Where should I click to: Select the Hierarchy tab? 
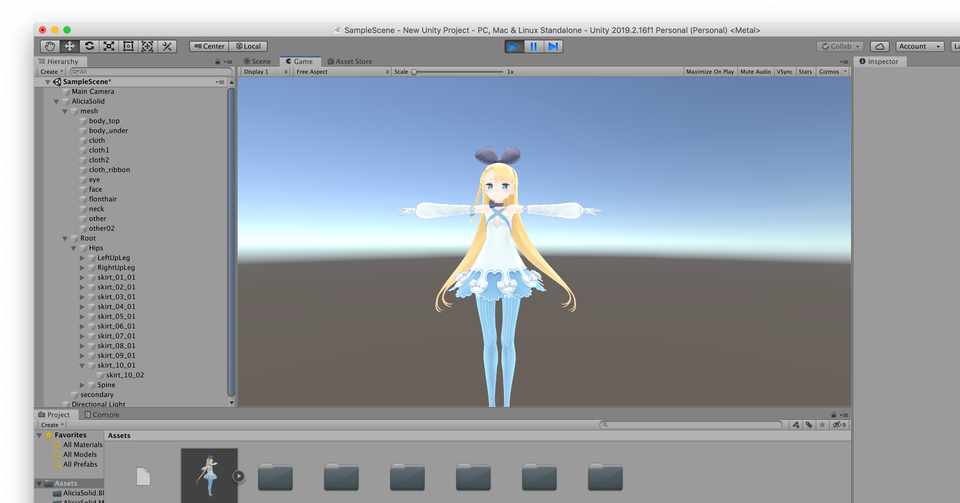pyautogui.click(x=59, y=62)
